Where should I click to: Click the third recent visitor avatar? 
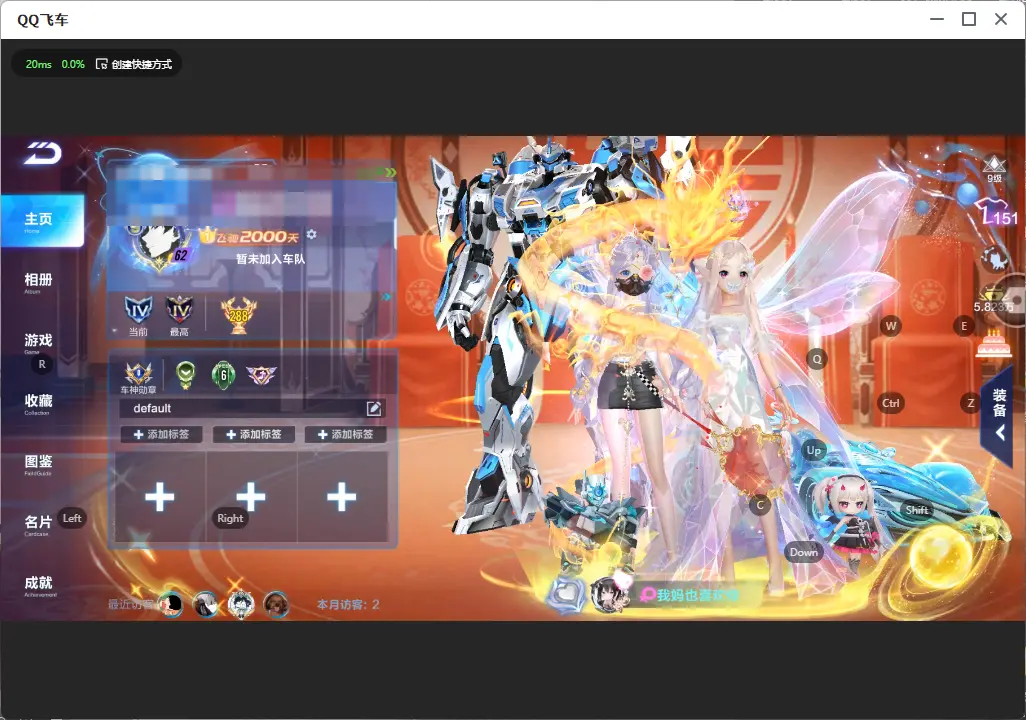click(241, 604)
